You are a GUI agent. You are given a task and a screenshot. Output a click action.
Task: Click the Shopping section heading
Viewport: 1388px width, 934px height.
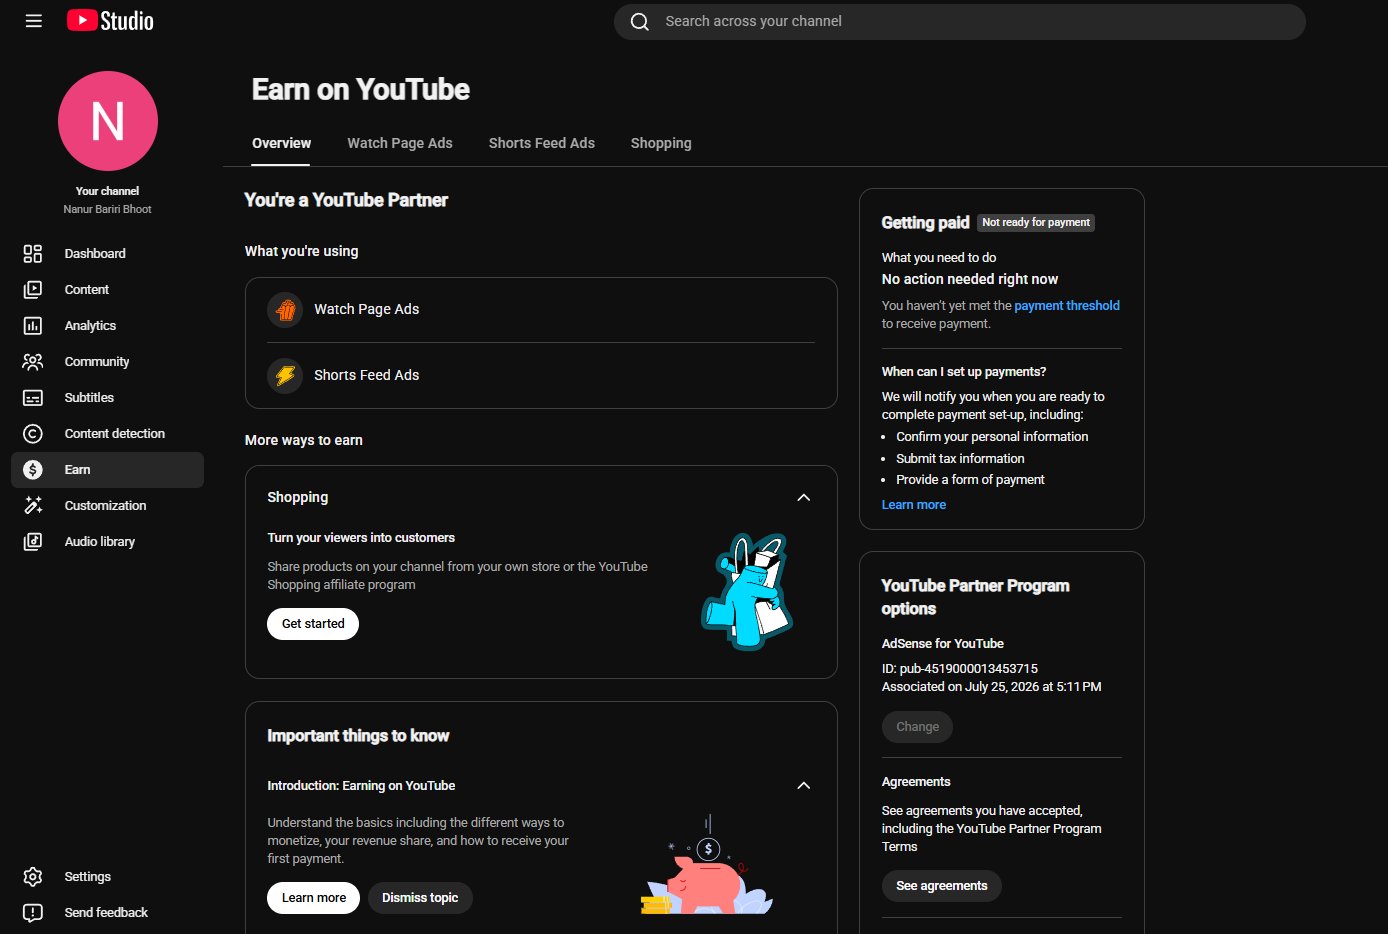click(298, 498)
